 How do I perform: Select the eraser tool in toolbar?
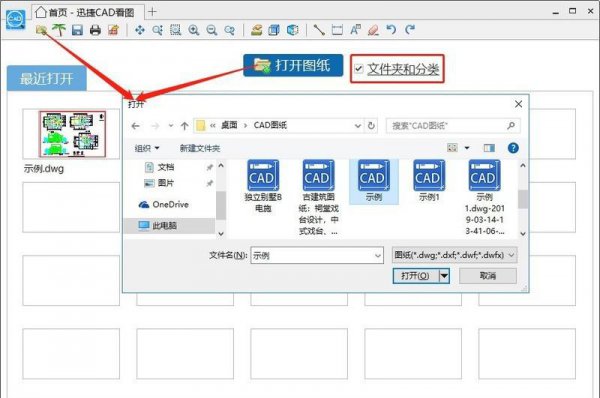pyautogui.click(x=373, y=30)
